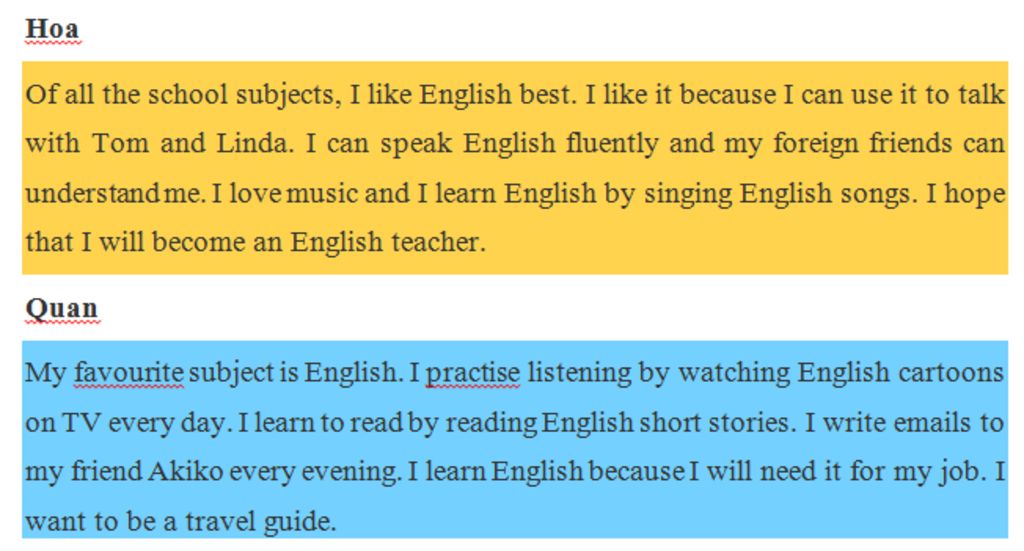
Task: Click the word "emails" in blue paragraph
Action: (932, 423)
